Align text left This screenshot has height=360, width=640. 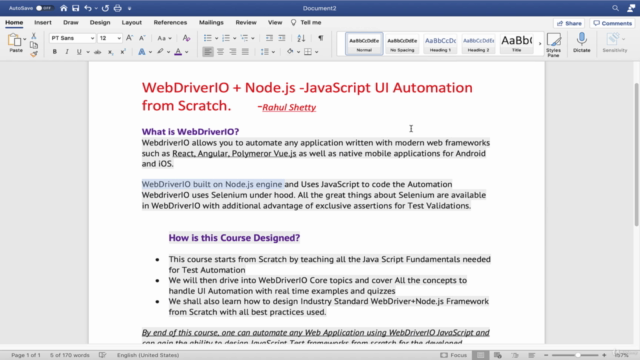[208, 52]
